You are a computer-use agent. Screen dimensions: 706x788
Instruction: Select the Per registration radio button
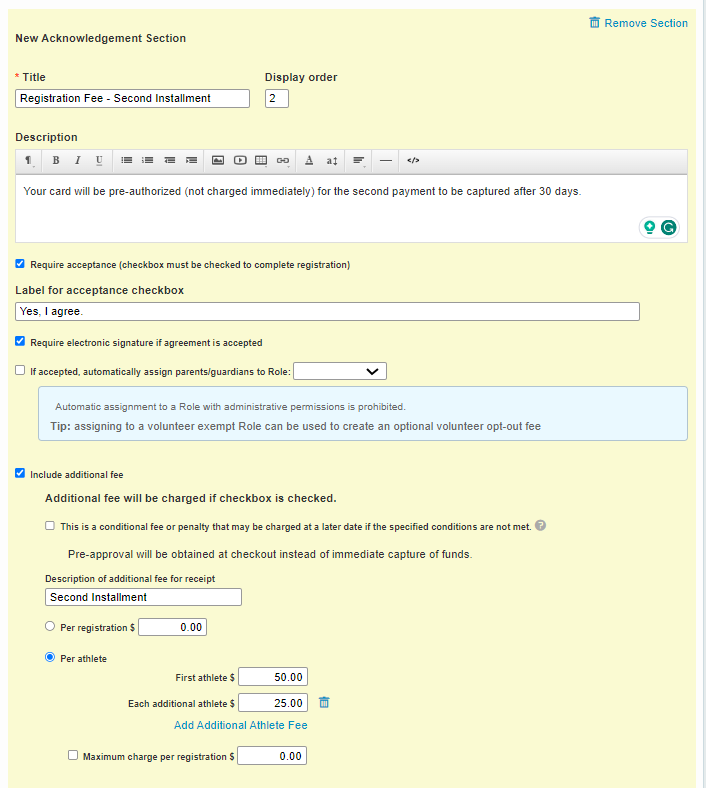tap(50, 626)
